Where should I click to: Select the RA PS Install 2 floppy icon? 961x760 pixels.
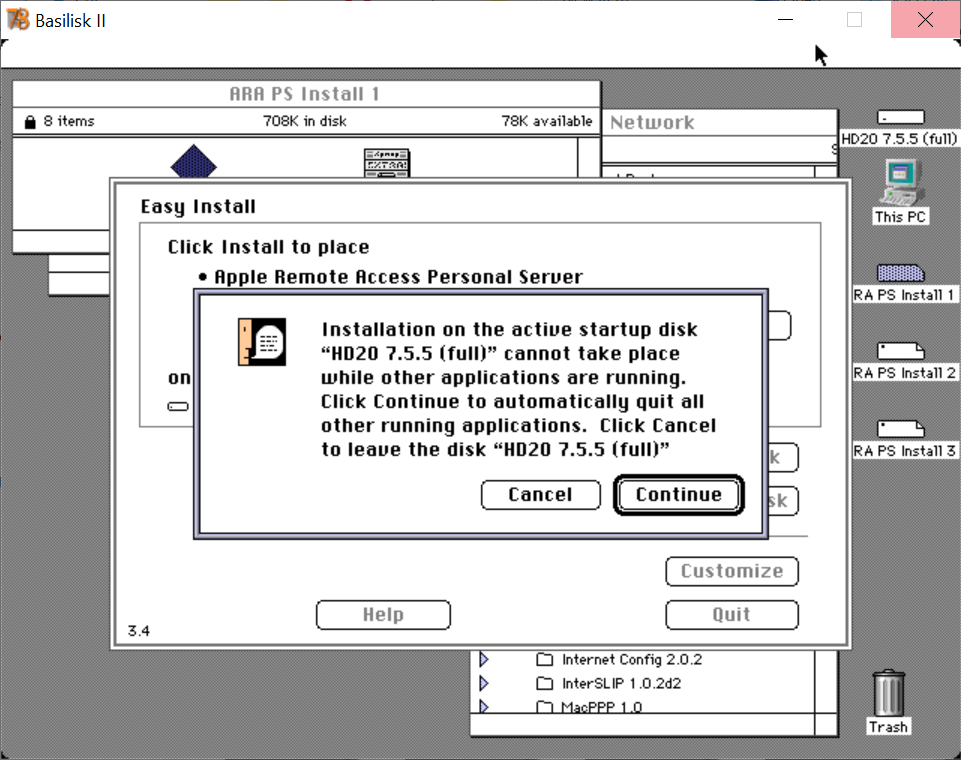901,351
